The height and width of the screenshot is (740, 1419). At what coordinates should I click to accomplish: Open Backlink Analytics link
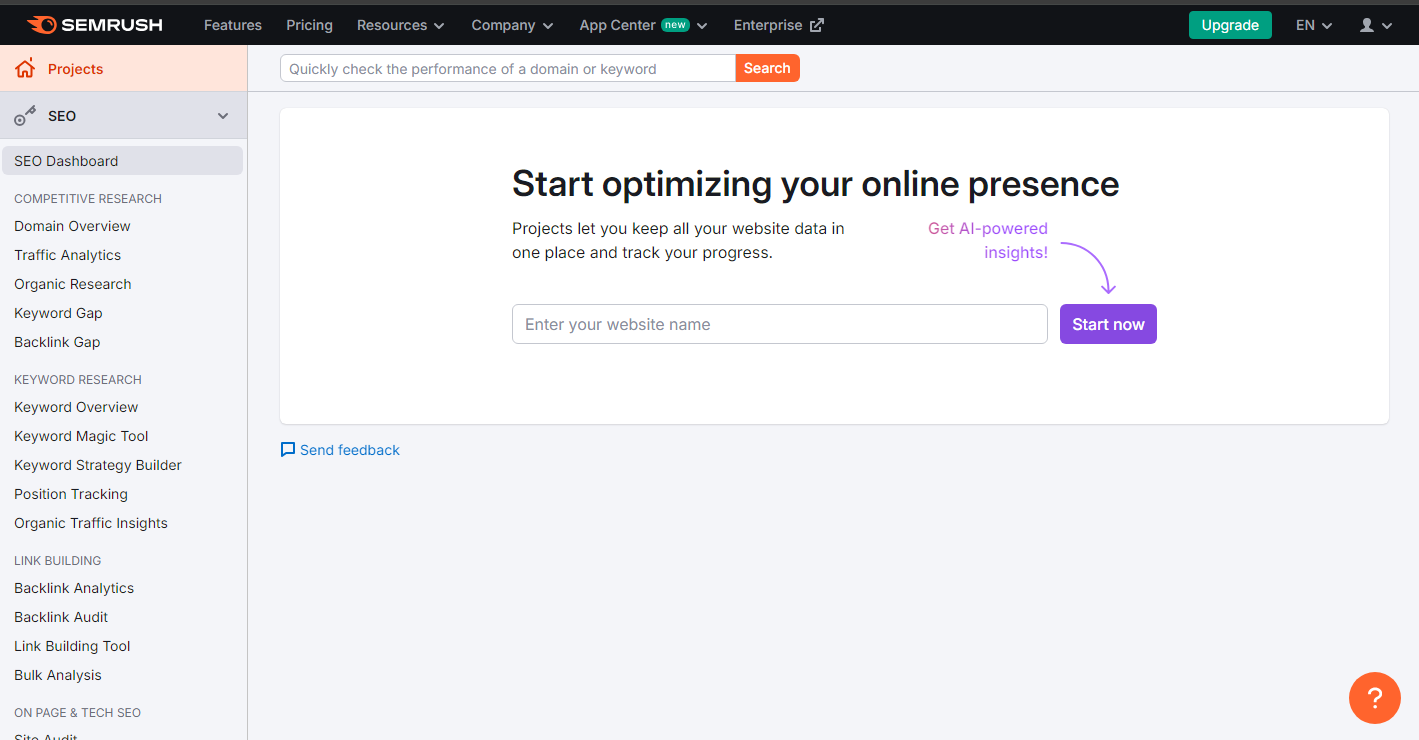coord(74,588)
